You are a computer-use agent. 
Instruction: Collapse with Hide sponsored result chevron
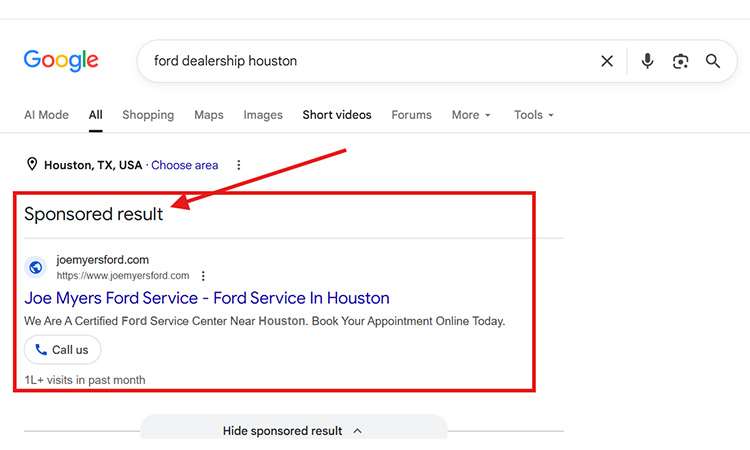click(x=357, y=431)
